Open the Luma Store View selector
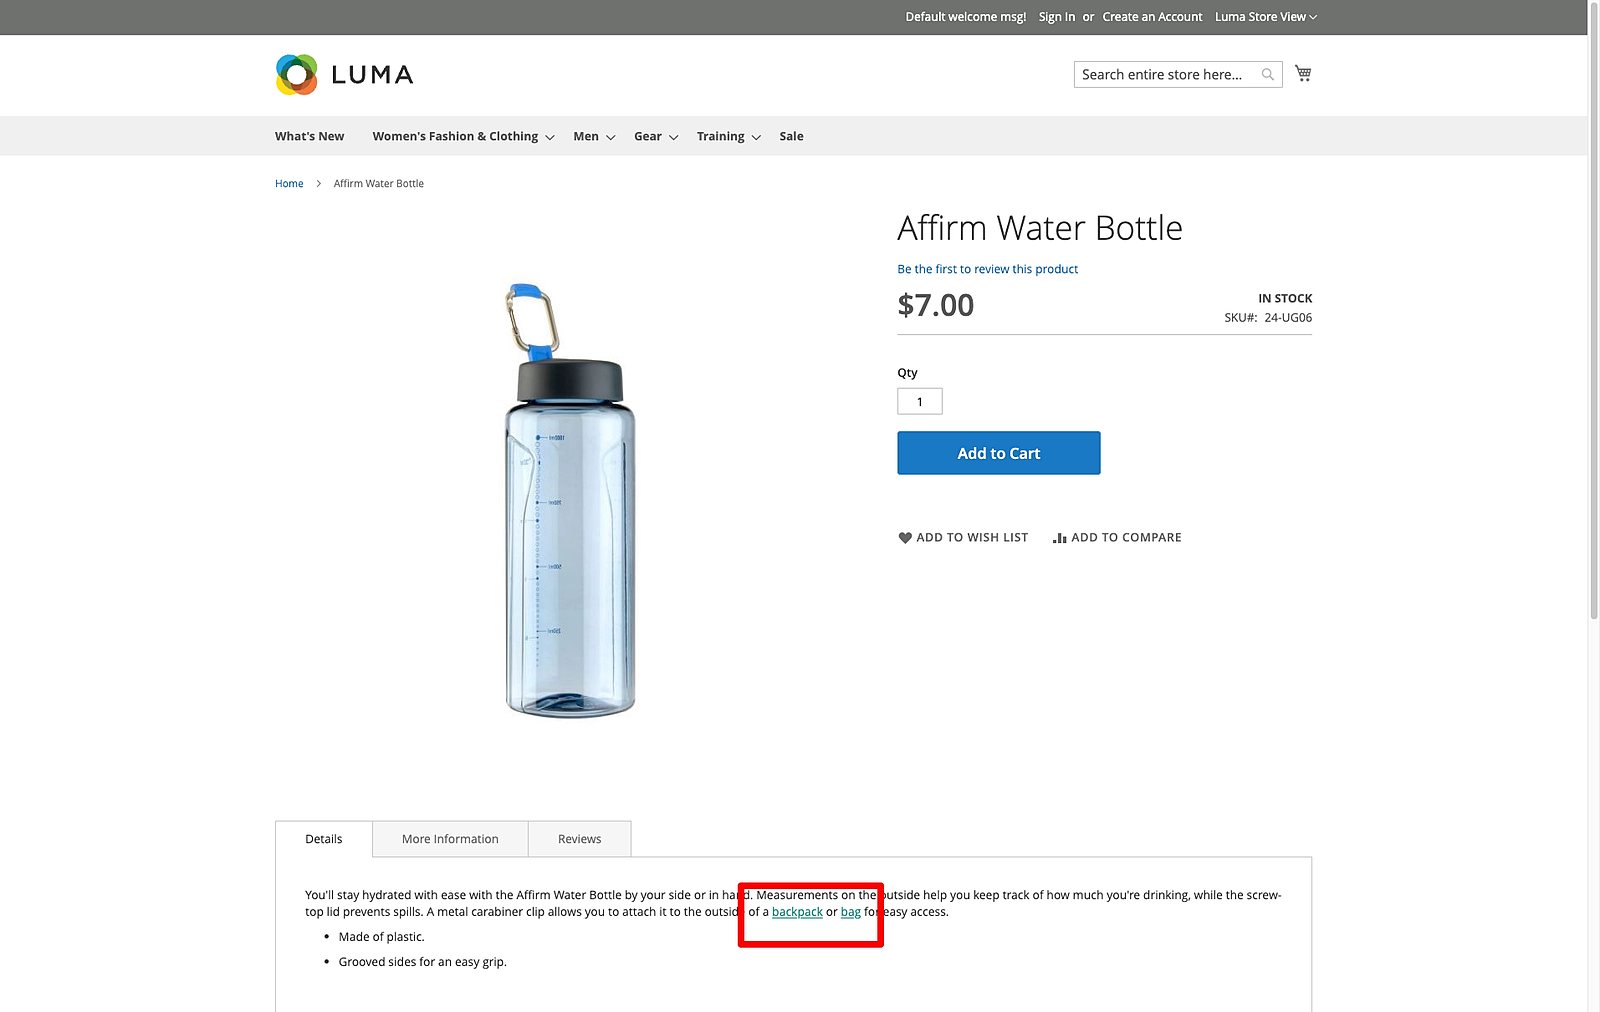Screen dimensions: 1600x1012 click(1264, 17)
